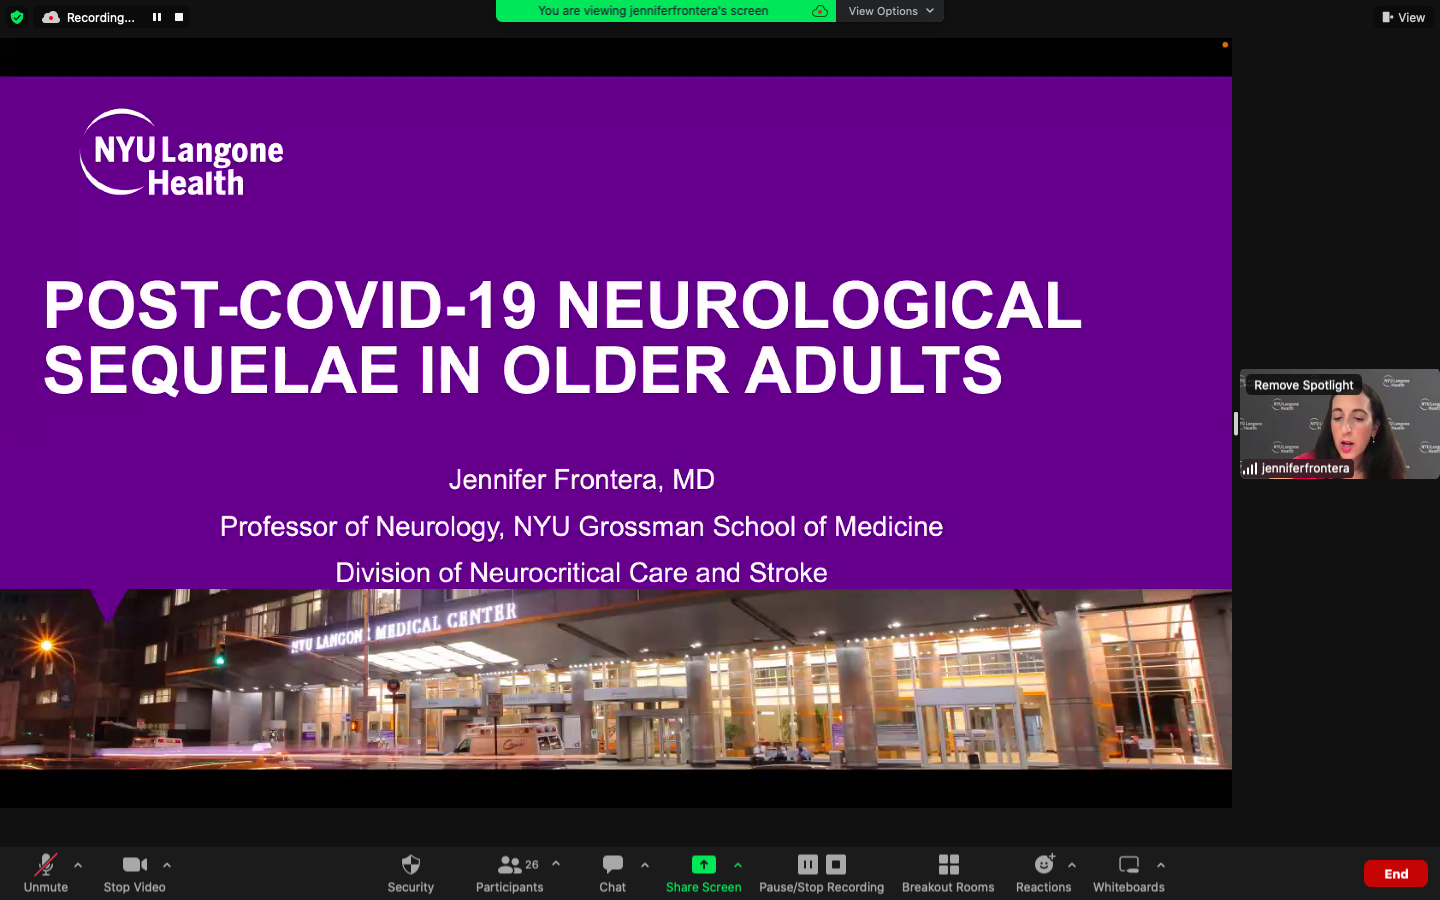Click "Division of Neurocritical Care and Stroke"
This screenshot has width=1440, height=900.
[581, 572]
